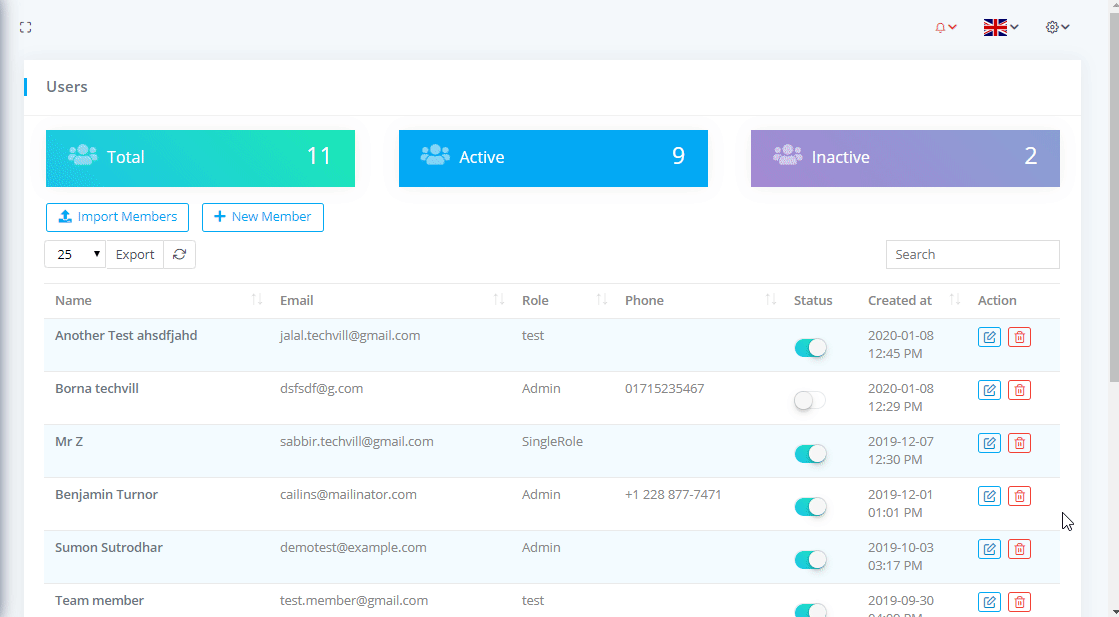Open the 25 rows-per-page dropdown
Screen dimensions: 1119x617
click(75, 255)
